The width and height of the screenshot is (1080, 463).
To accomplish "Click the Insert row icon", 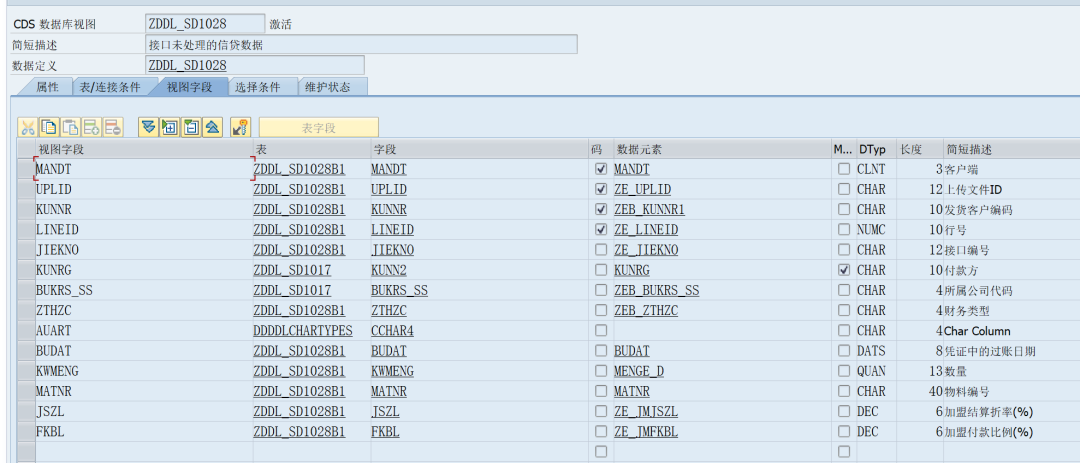I will (92, 127).
